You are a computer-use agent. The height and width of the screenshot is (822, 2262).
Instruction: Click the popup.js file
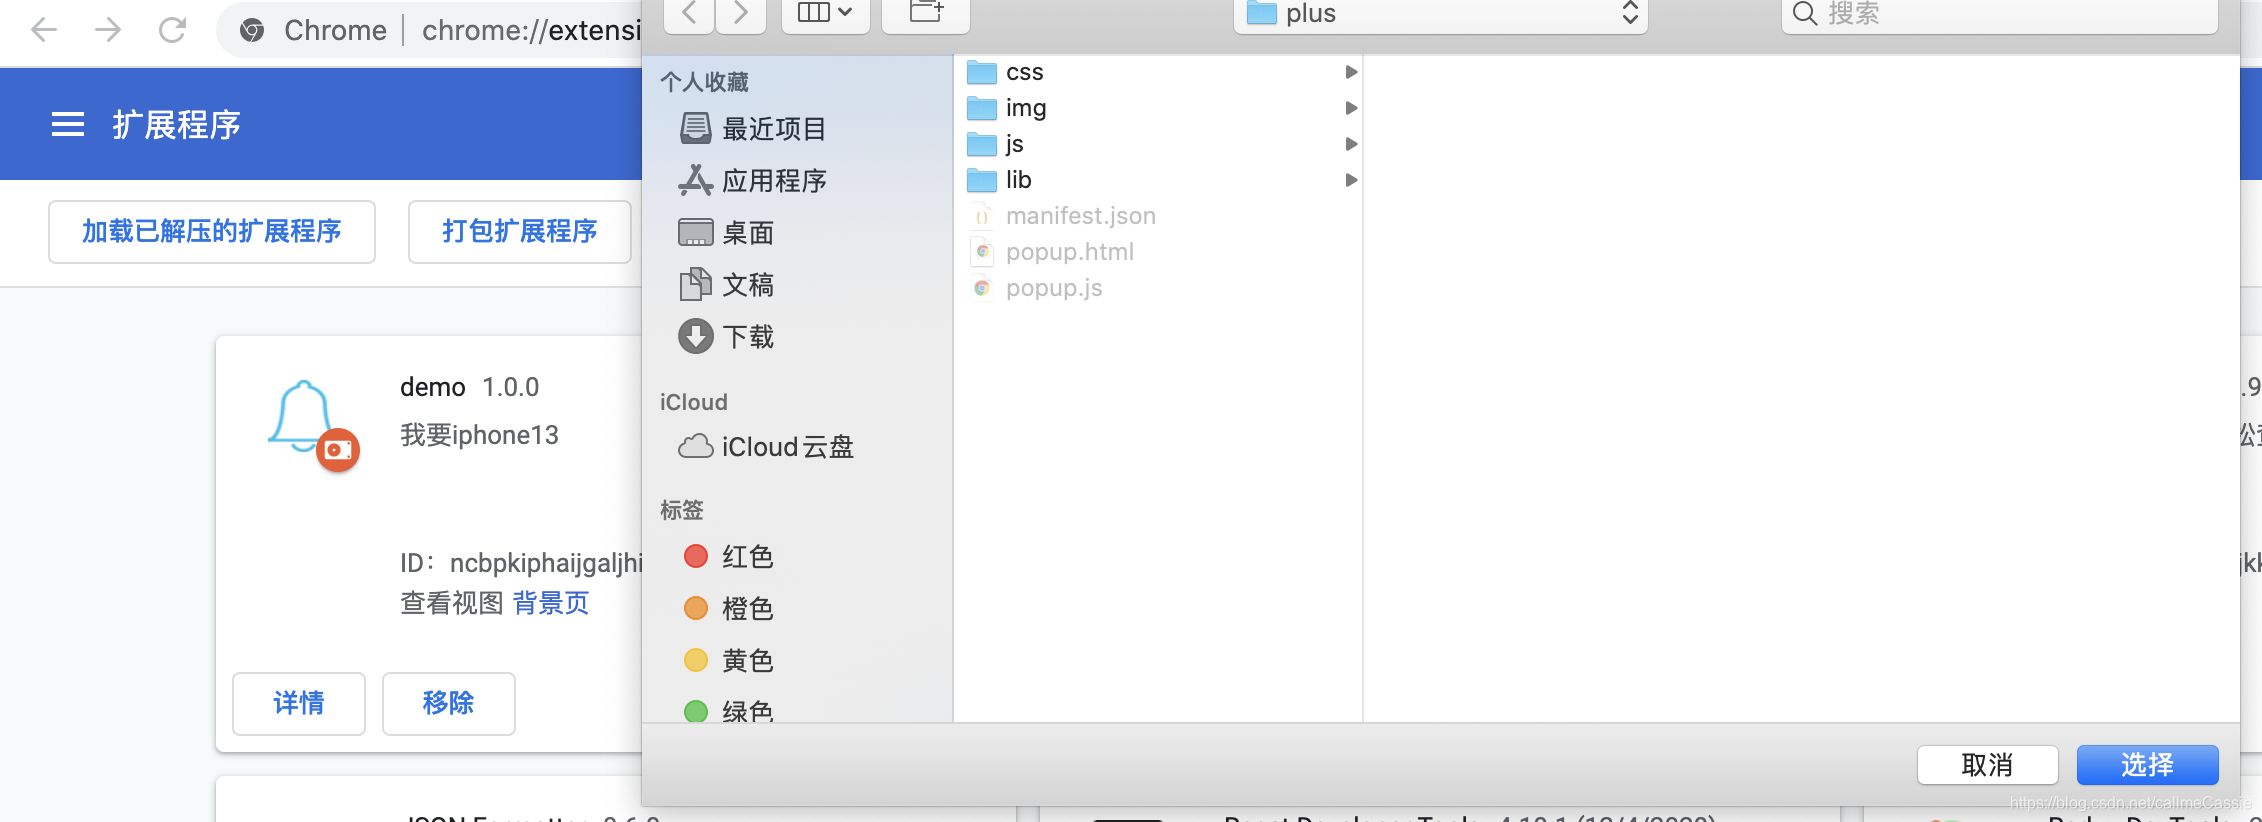[x=1036, y=288]
